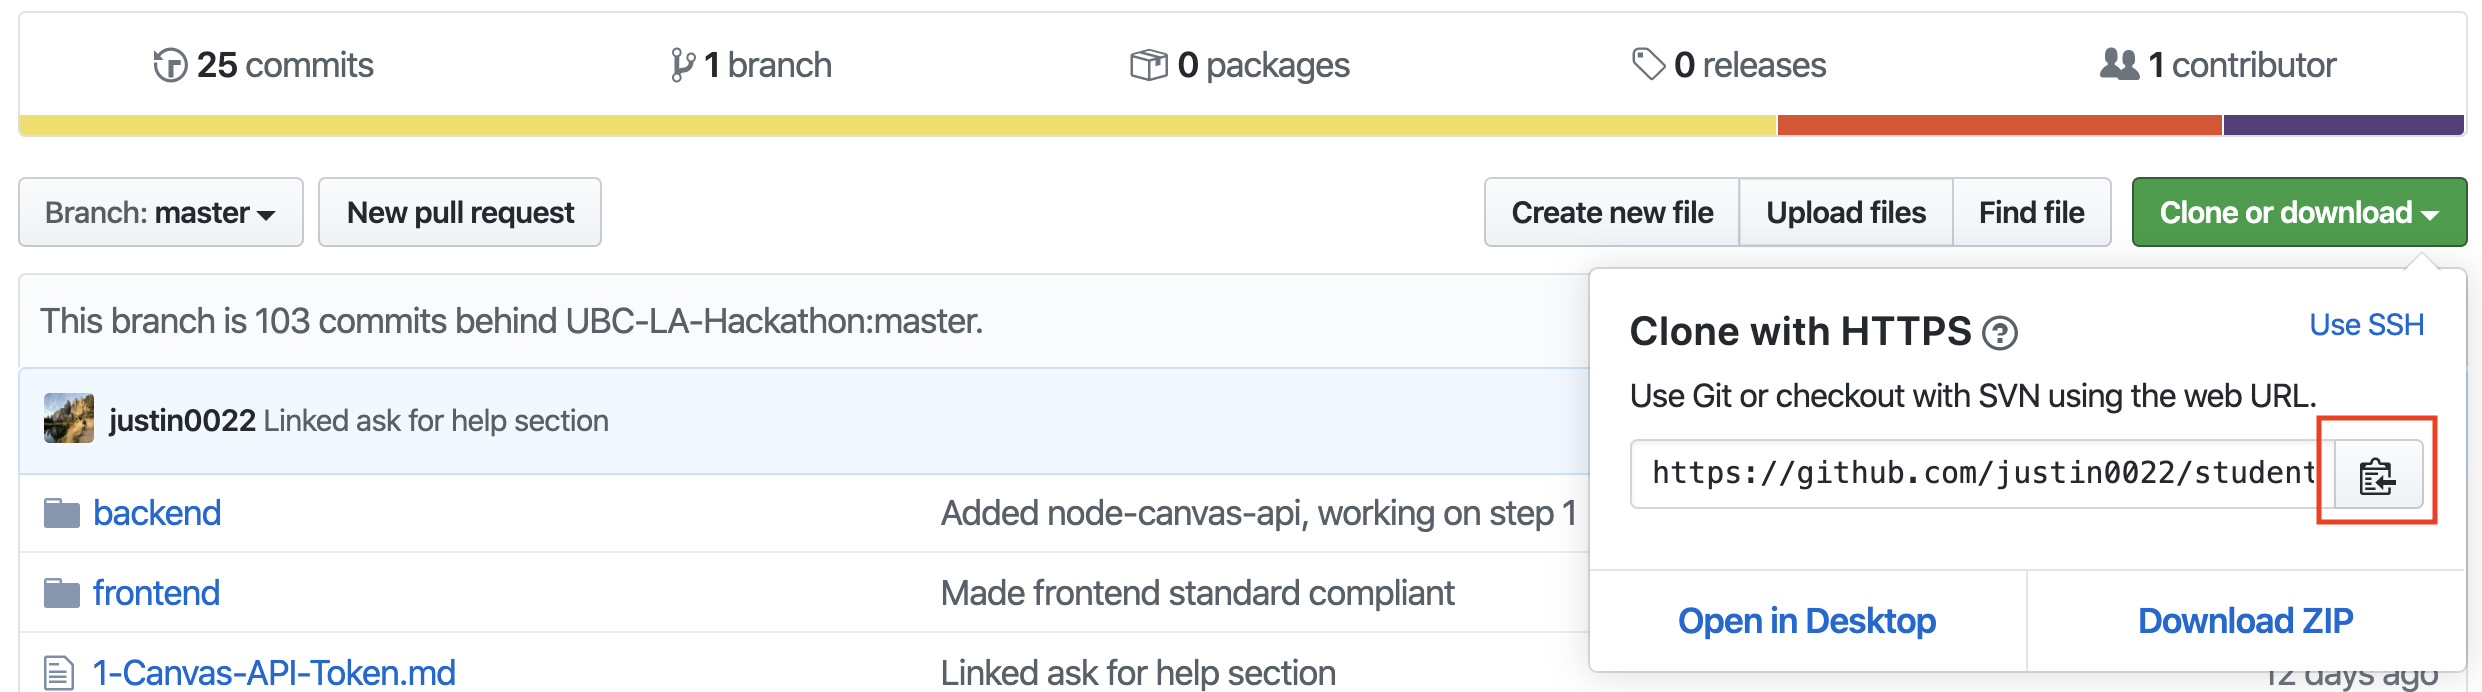Click the branch icon

pyautogui.click(x=682, y=66)
